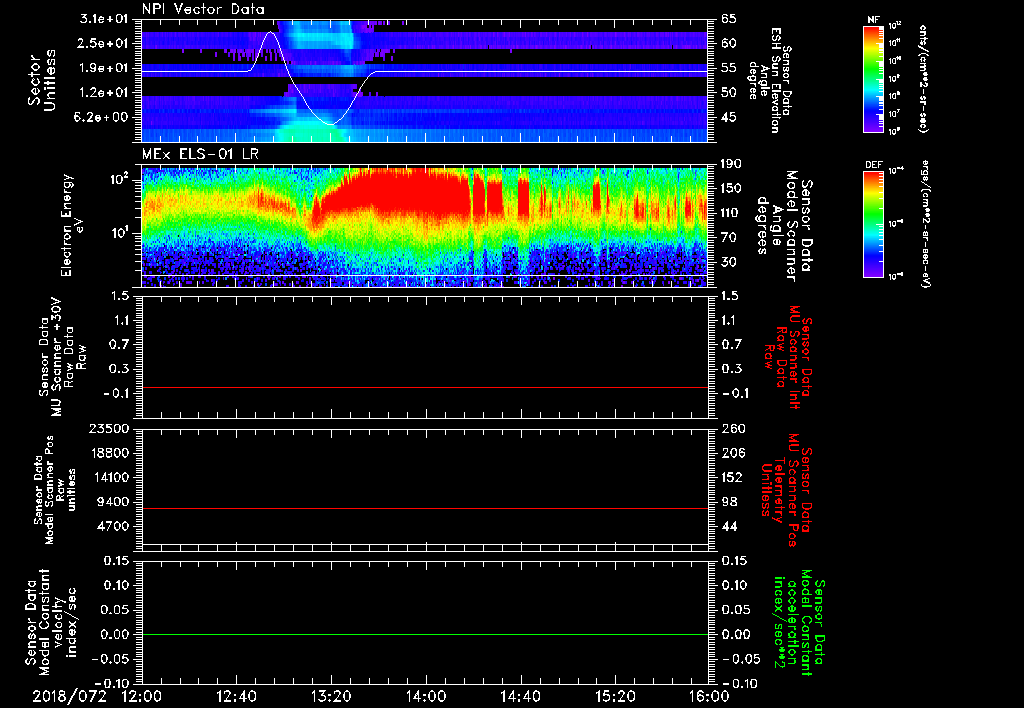The image size is (1024, 708).
Task: Click the 98 Telemetry axis tick label
Action: point(729,502)
